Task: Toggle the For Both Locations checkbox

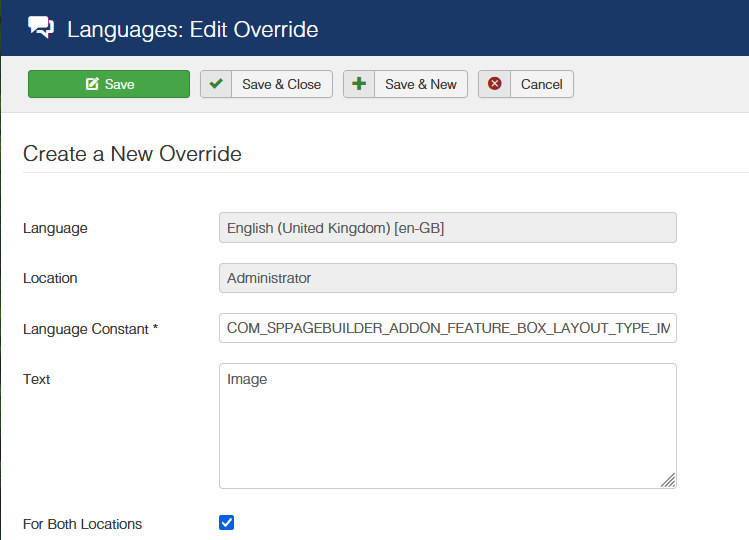Action: (x=226, y=522)
